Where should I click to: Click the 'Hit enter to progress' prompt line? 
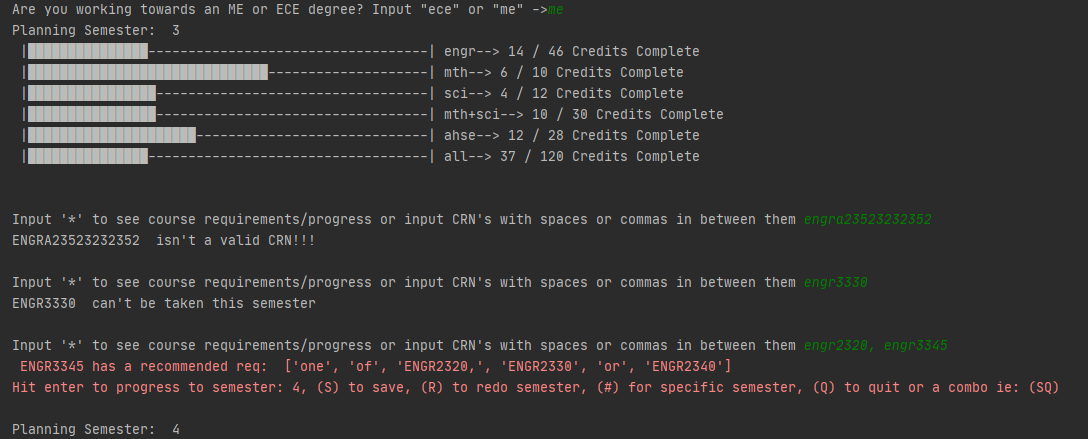536,387
